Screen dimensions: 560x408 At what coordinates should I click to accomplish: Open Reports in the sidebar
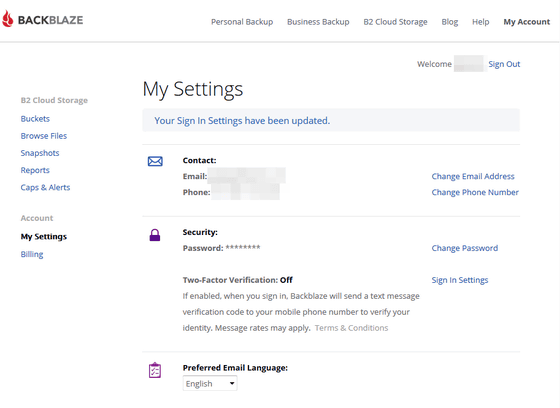[35, 170]
